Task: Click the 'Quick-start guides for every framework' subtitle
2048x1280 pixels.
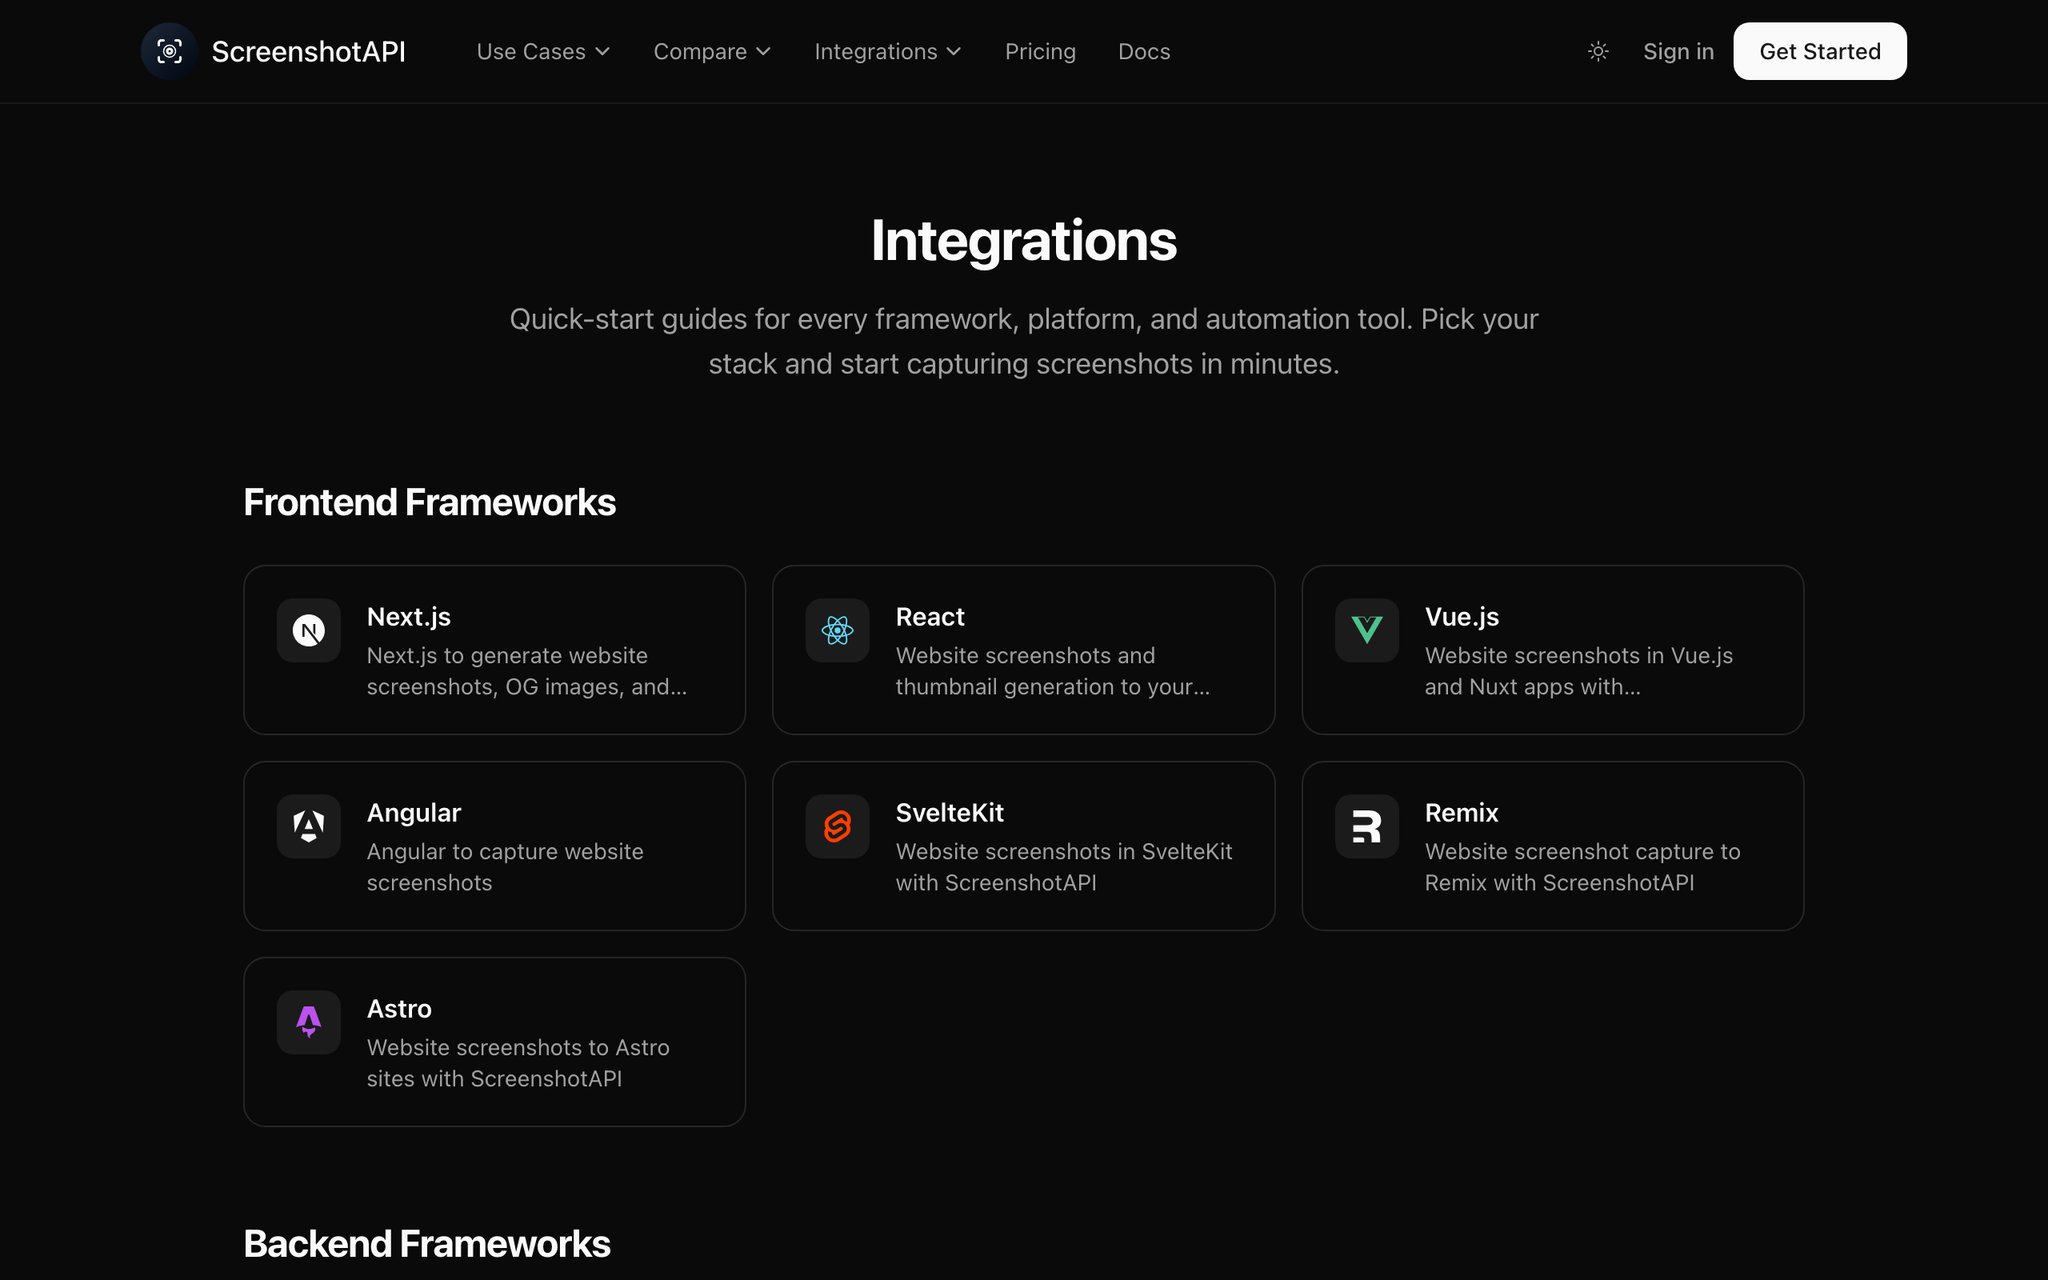Action: (x=1024, y=341)
